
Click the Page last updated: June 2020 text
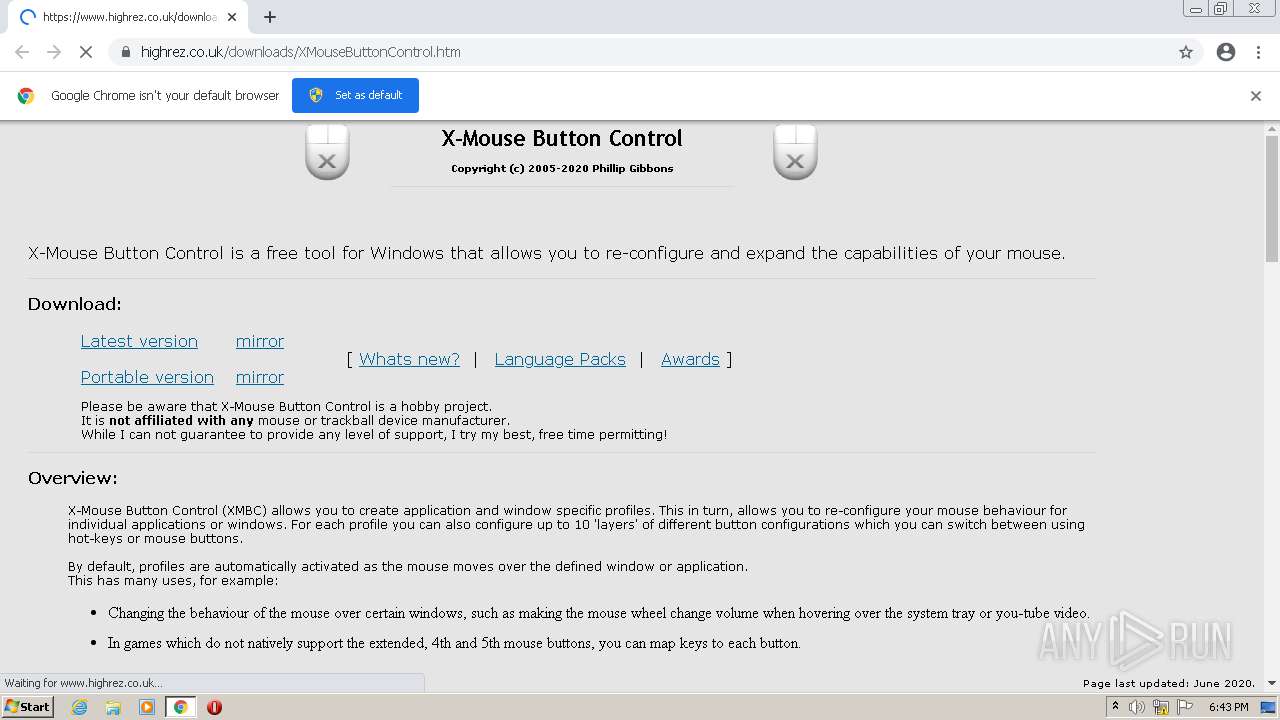(x=1169, y=684)
